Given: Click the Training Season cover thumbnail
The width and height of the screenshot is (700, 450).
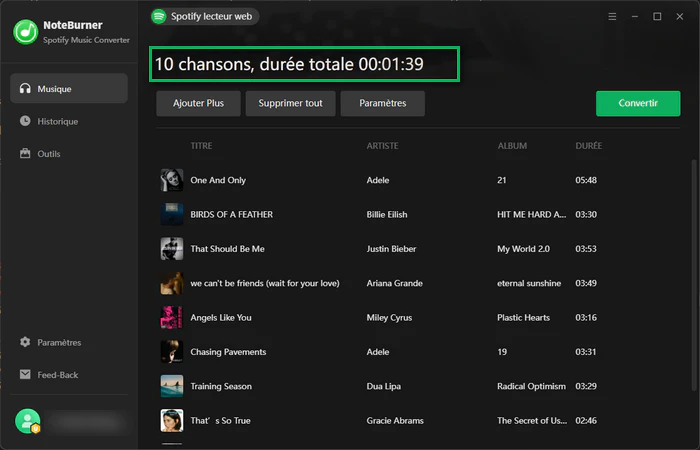Looking at the screenshot, I should click(172, 386).
